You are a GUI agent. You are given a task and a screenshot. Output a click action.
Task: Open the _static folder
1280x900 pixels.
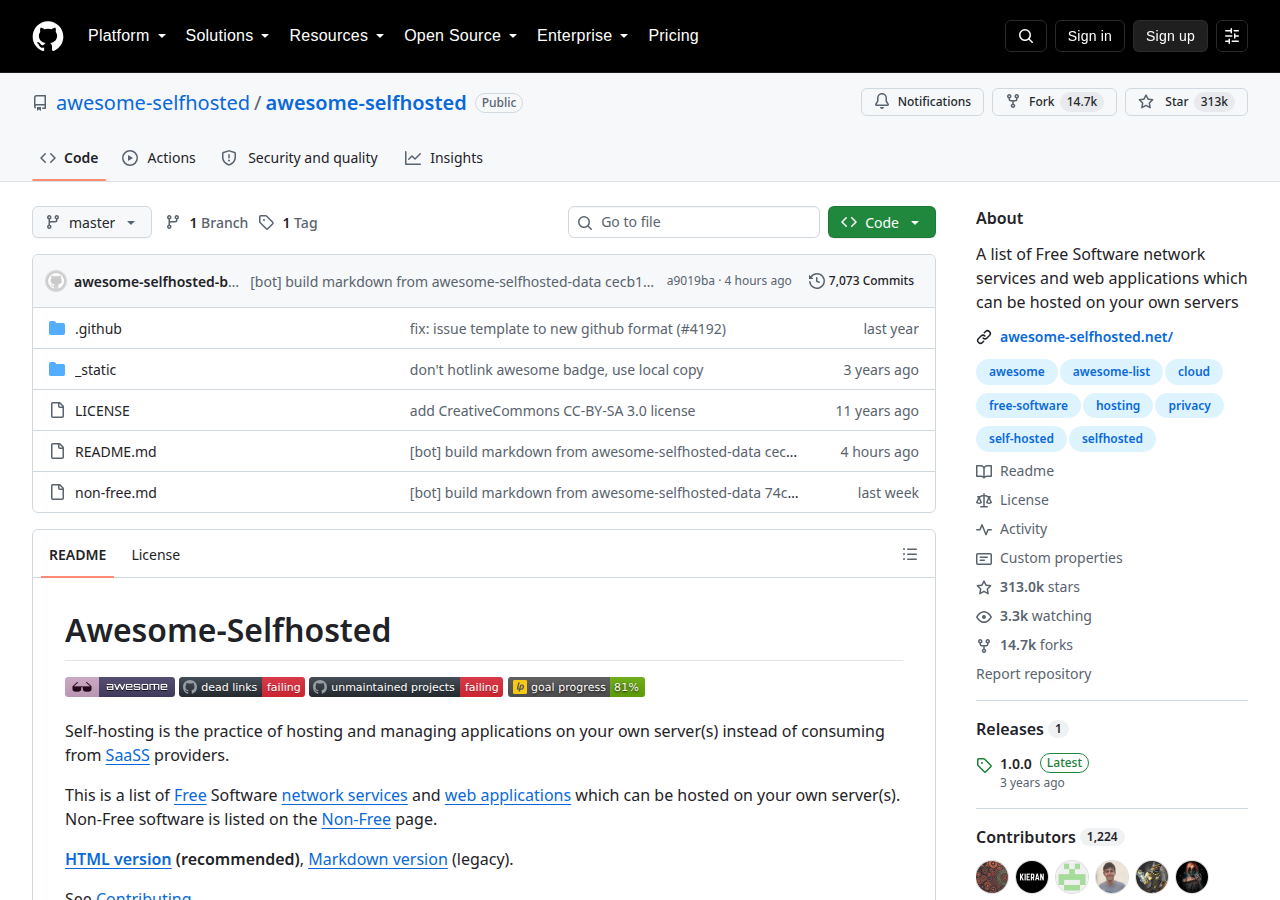point(96,370)
